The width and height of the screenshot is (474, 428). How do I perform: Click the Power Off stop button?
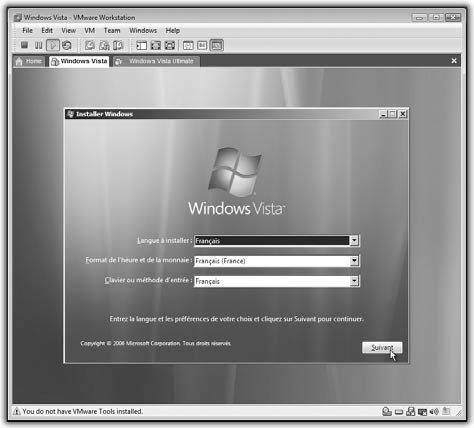click(24, 45)
